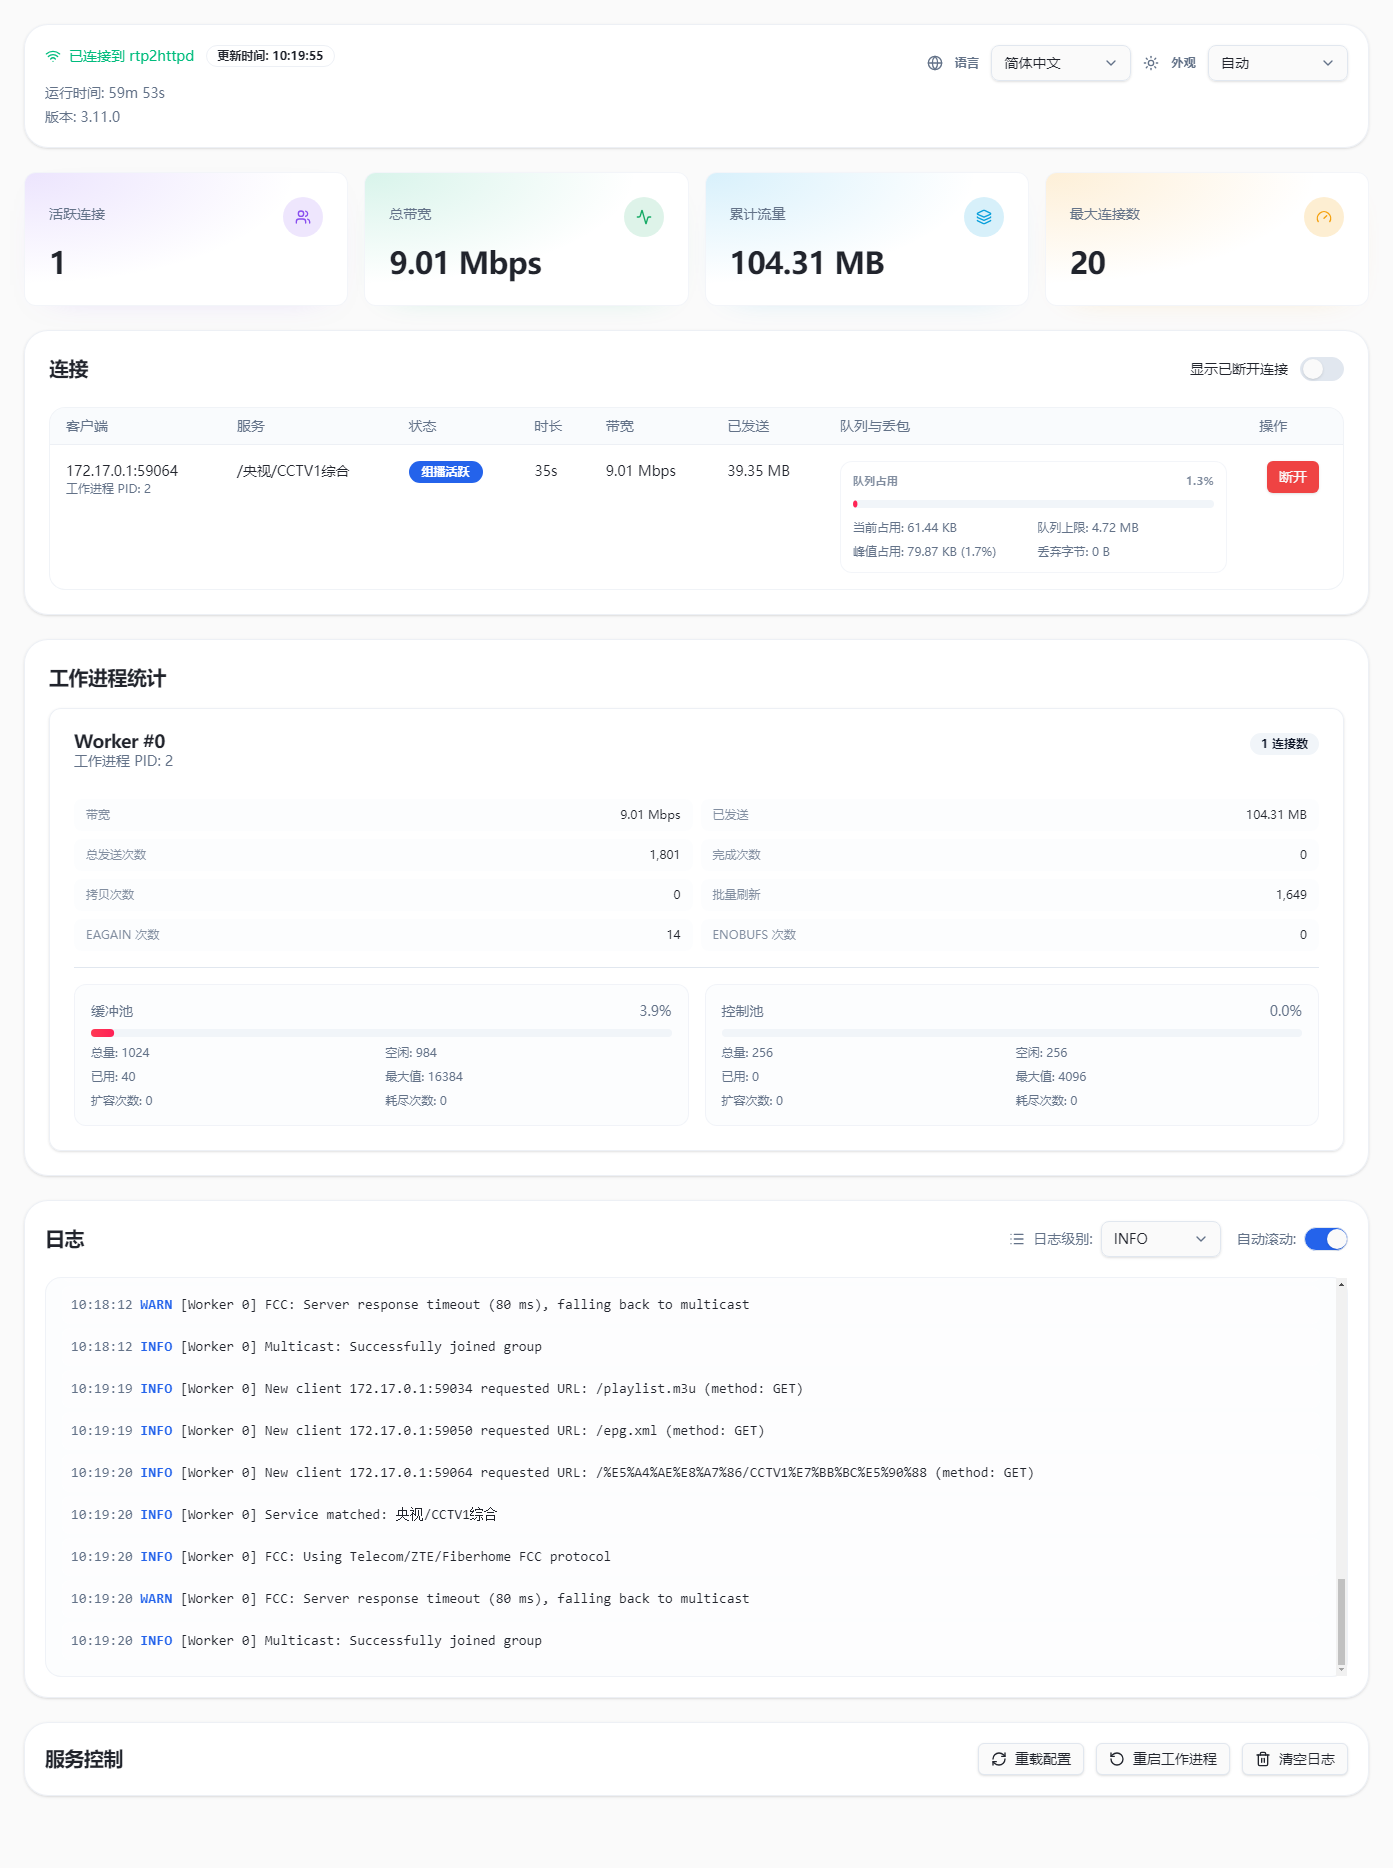Image resolution: width=1393 pixels, height=1868 pixels.
Task: Click service name /央视/CCTV1综合
Action: click(293, 471)
